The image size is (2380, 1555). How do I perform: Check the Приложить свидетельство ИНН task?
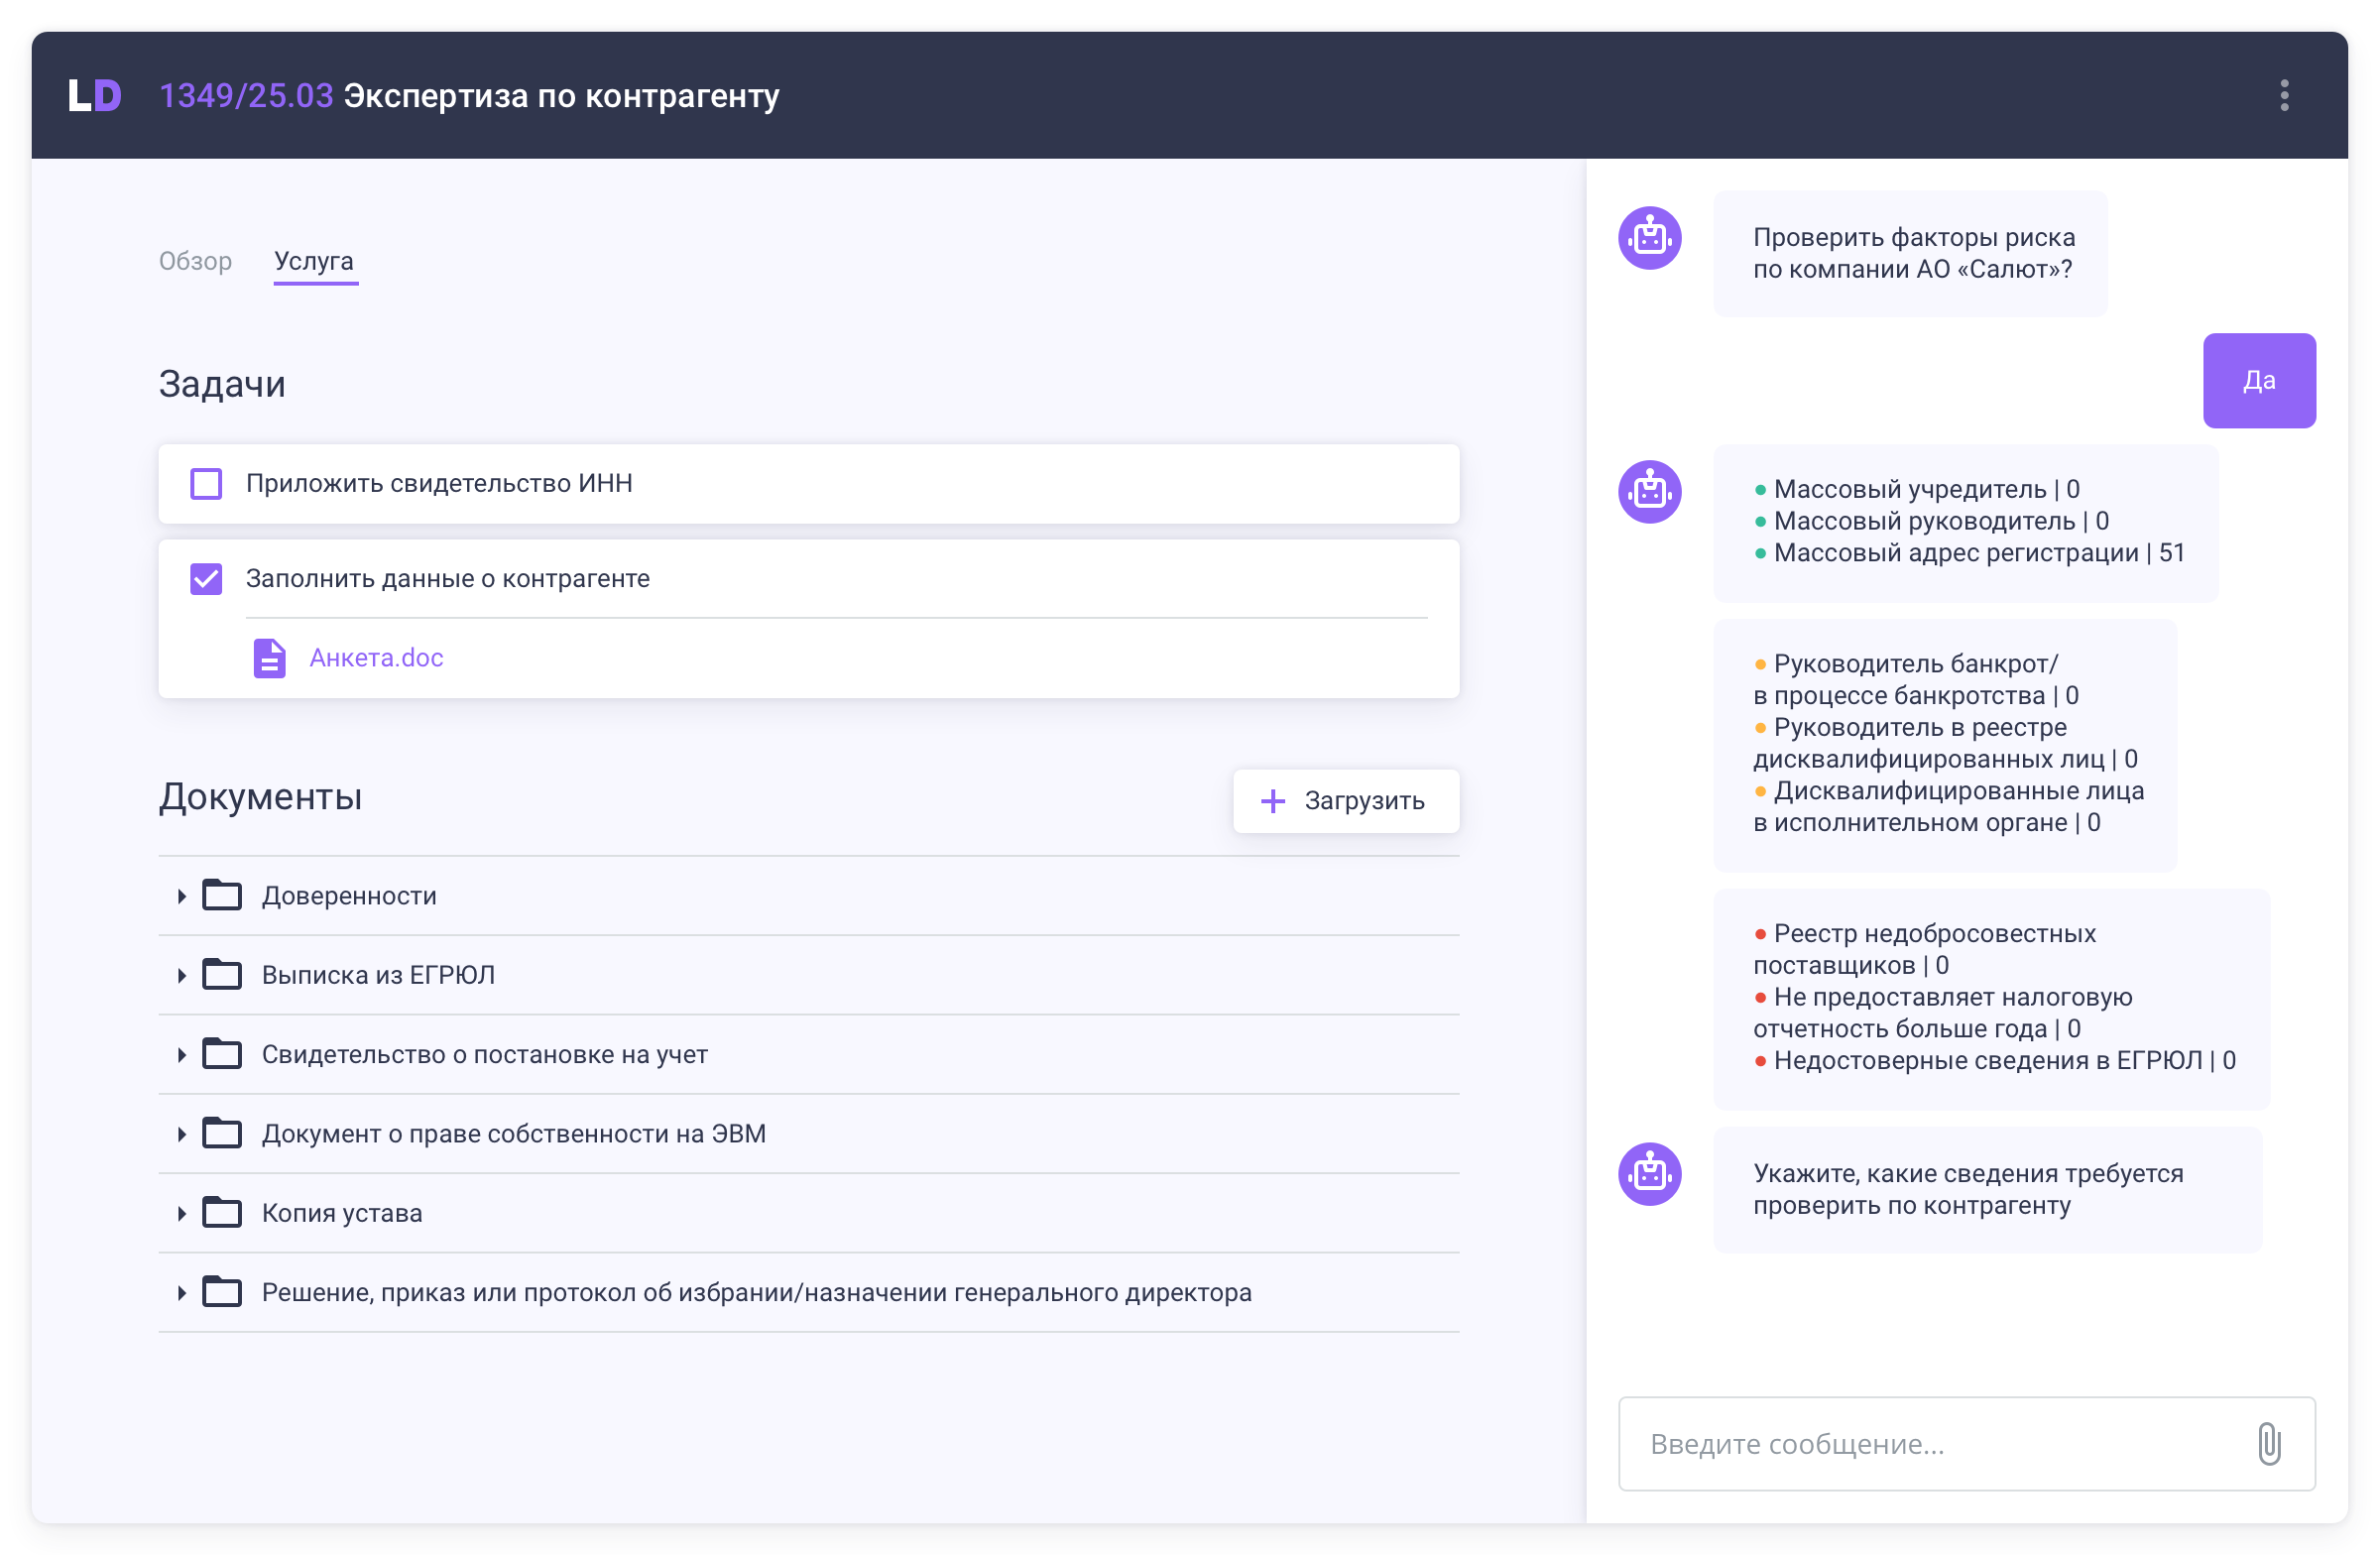pyautogui.click(x=206, y=484)
